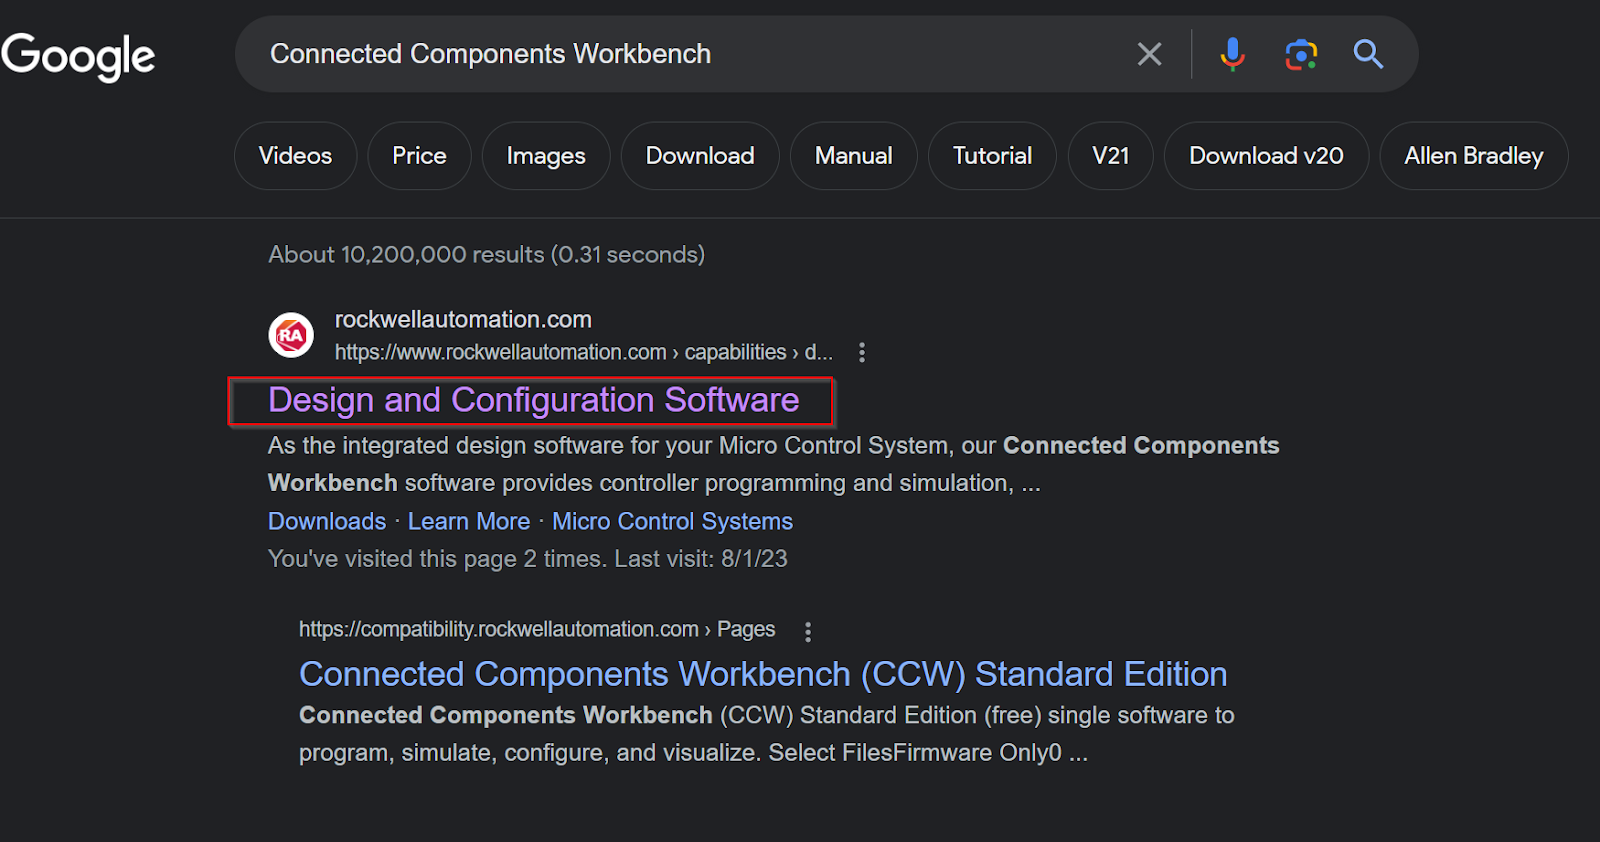This screenshot has width=1600, height=842.
Task: Select the Download v20 filter chip
Action: point(1266,156)
